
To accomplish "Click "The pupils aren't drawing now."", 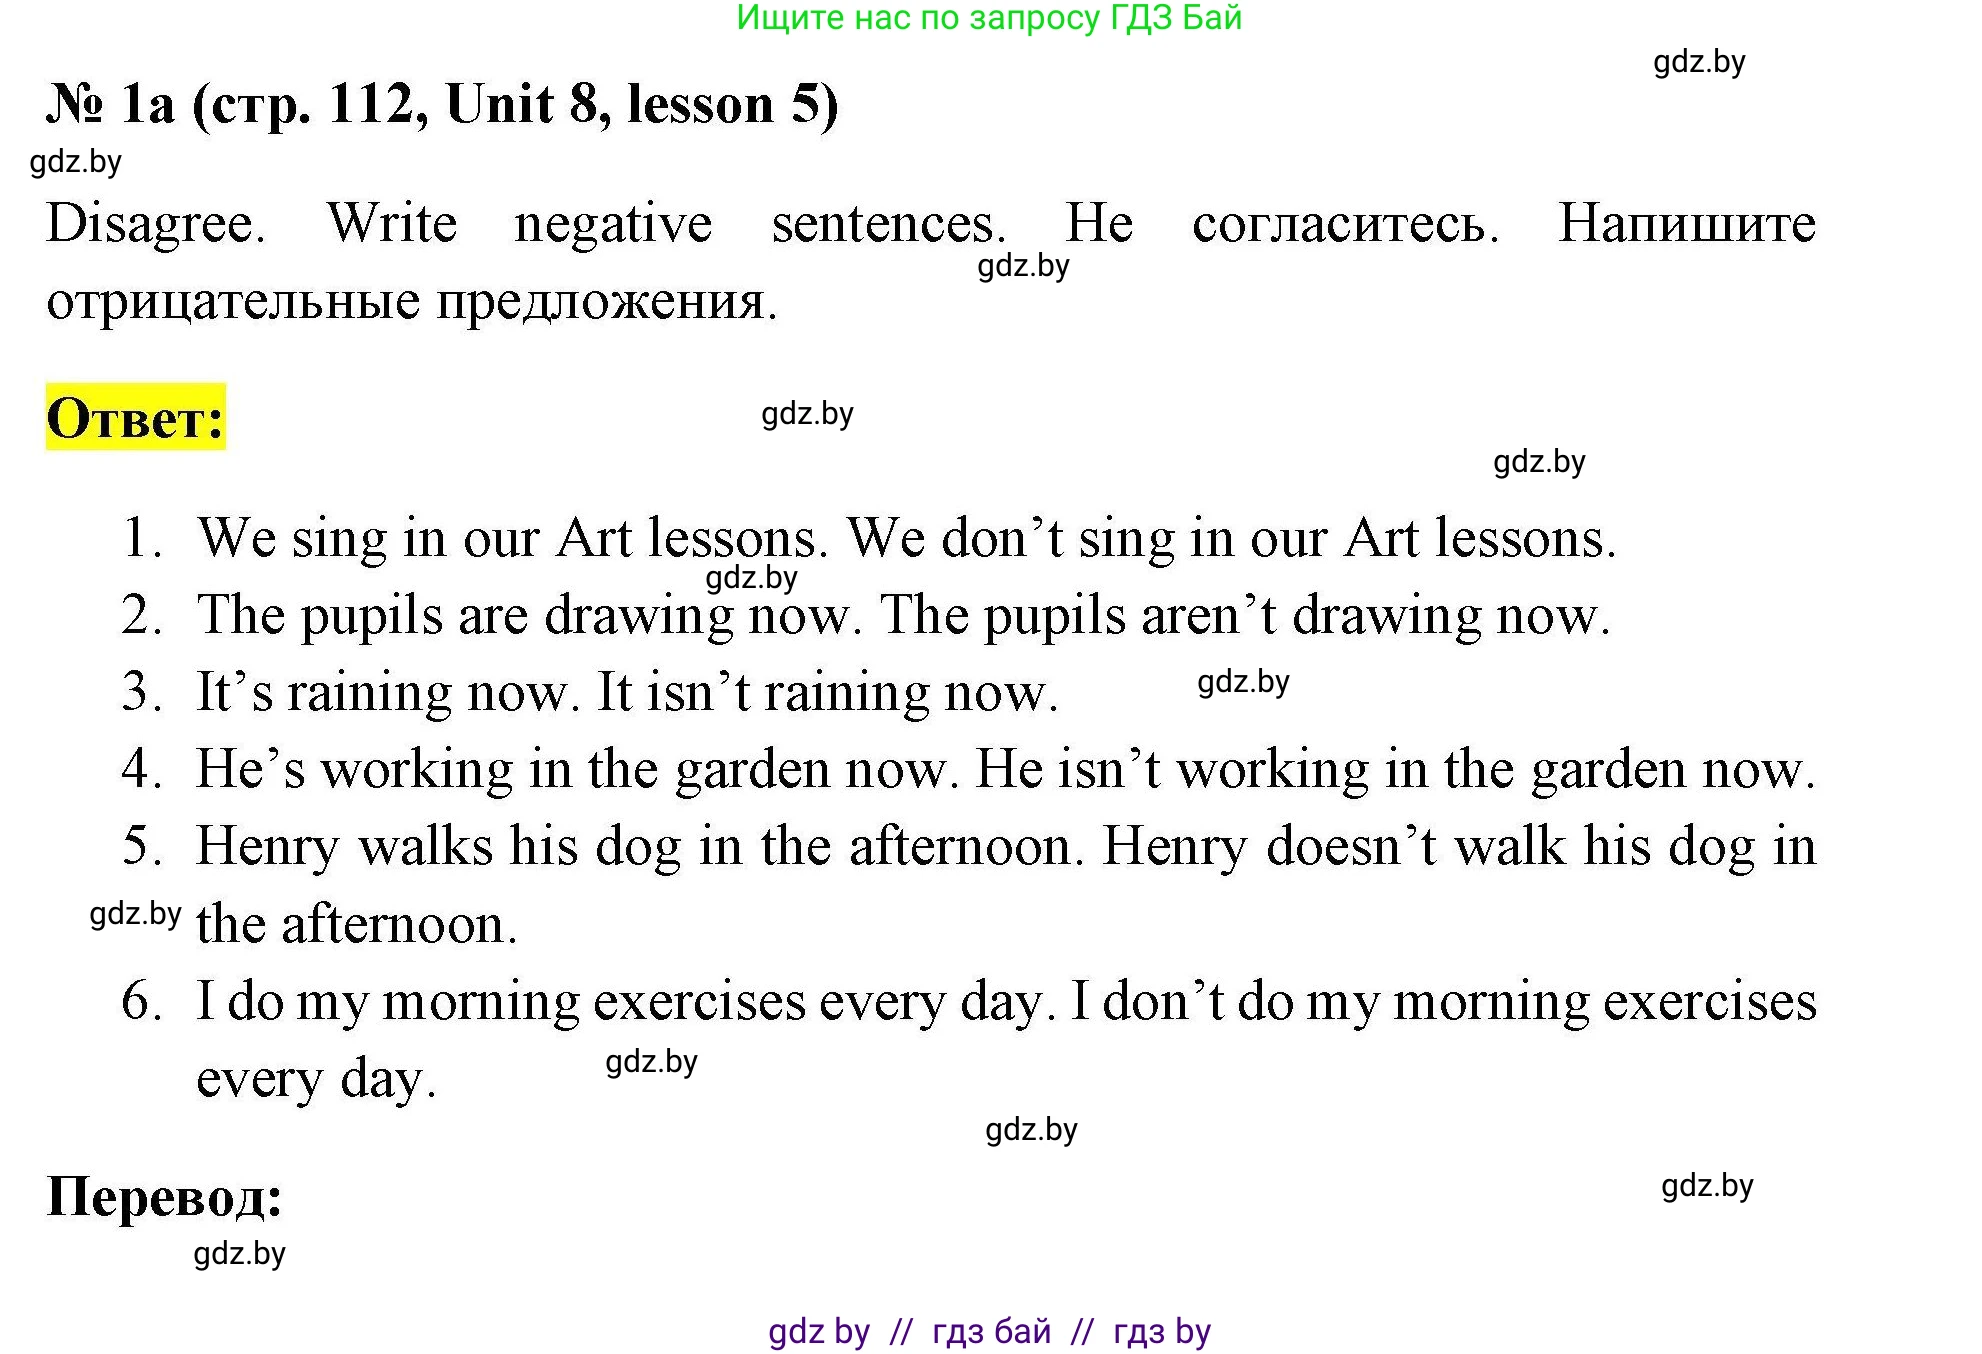I will click(x=1245, y=615).
